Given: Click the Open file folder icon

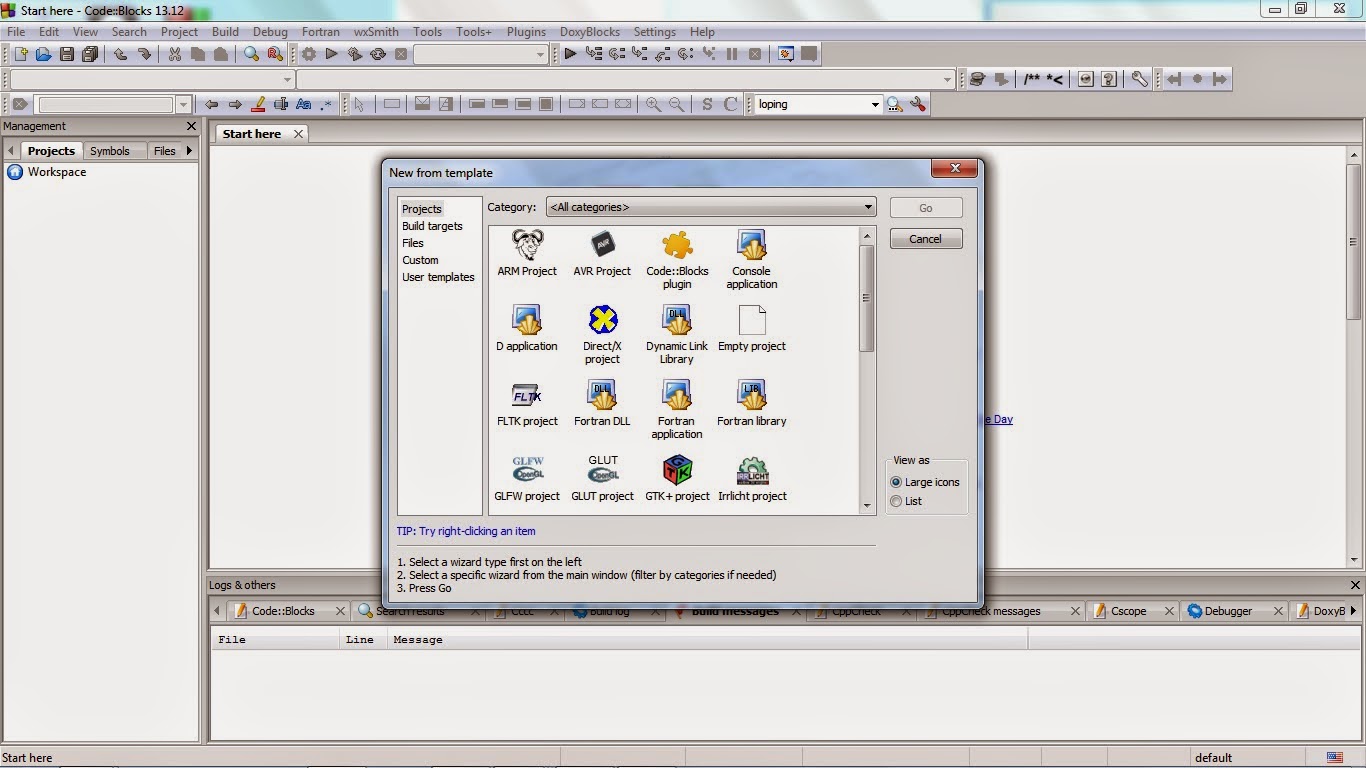Looking at the screenshot, I should coord(43,54).
